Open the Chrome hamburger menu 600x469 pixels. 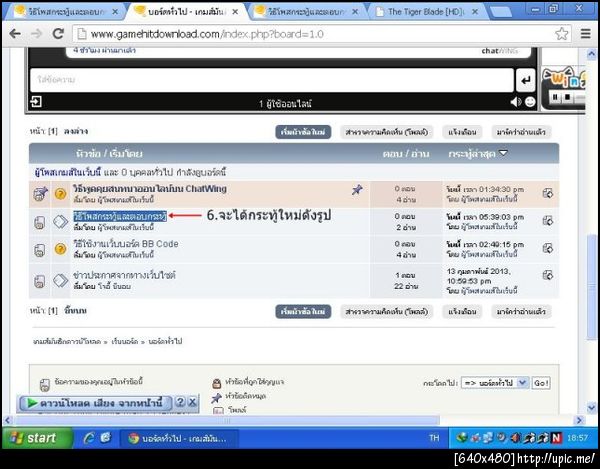click(x=585, y=34)
